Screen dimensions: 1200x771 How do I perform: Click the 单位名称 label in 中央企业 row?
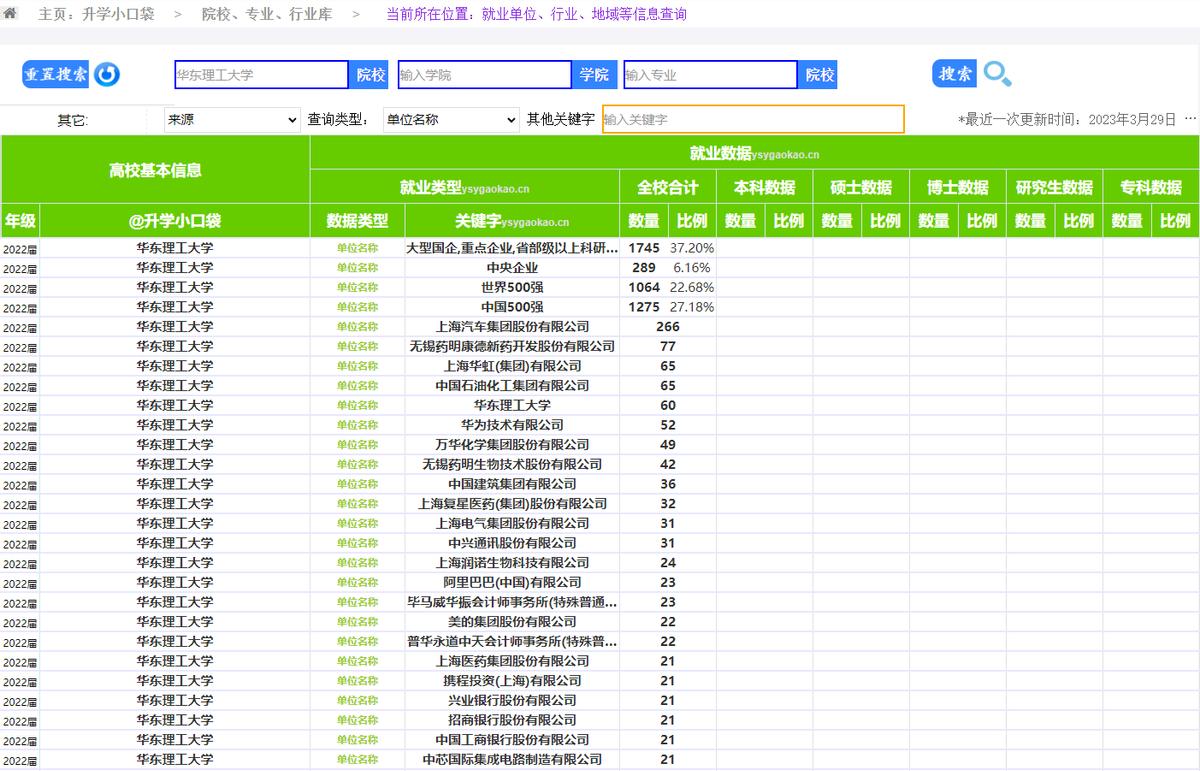pyautogui.click(x=357, y=268)
